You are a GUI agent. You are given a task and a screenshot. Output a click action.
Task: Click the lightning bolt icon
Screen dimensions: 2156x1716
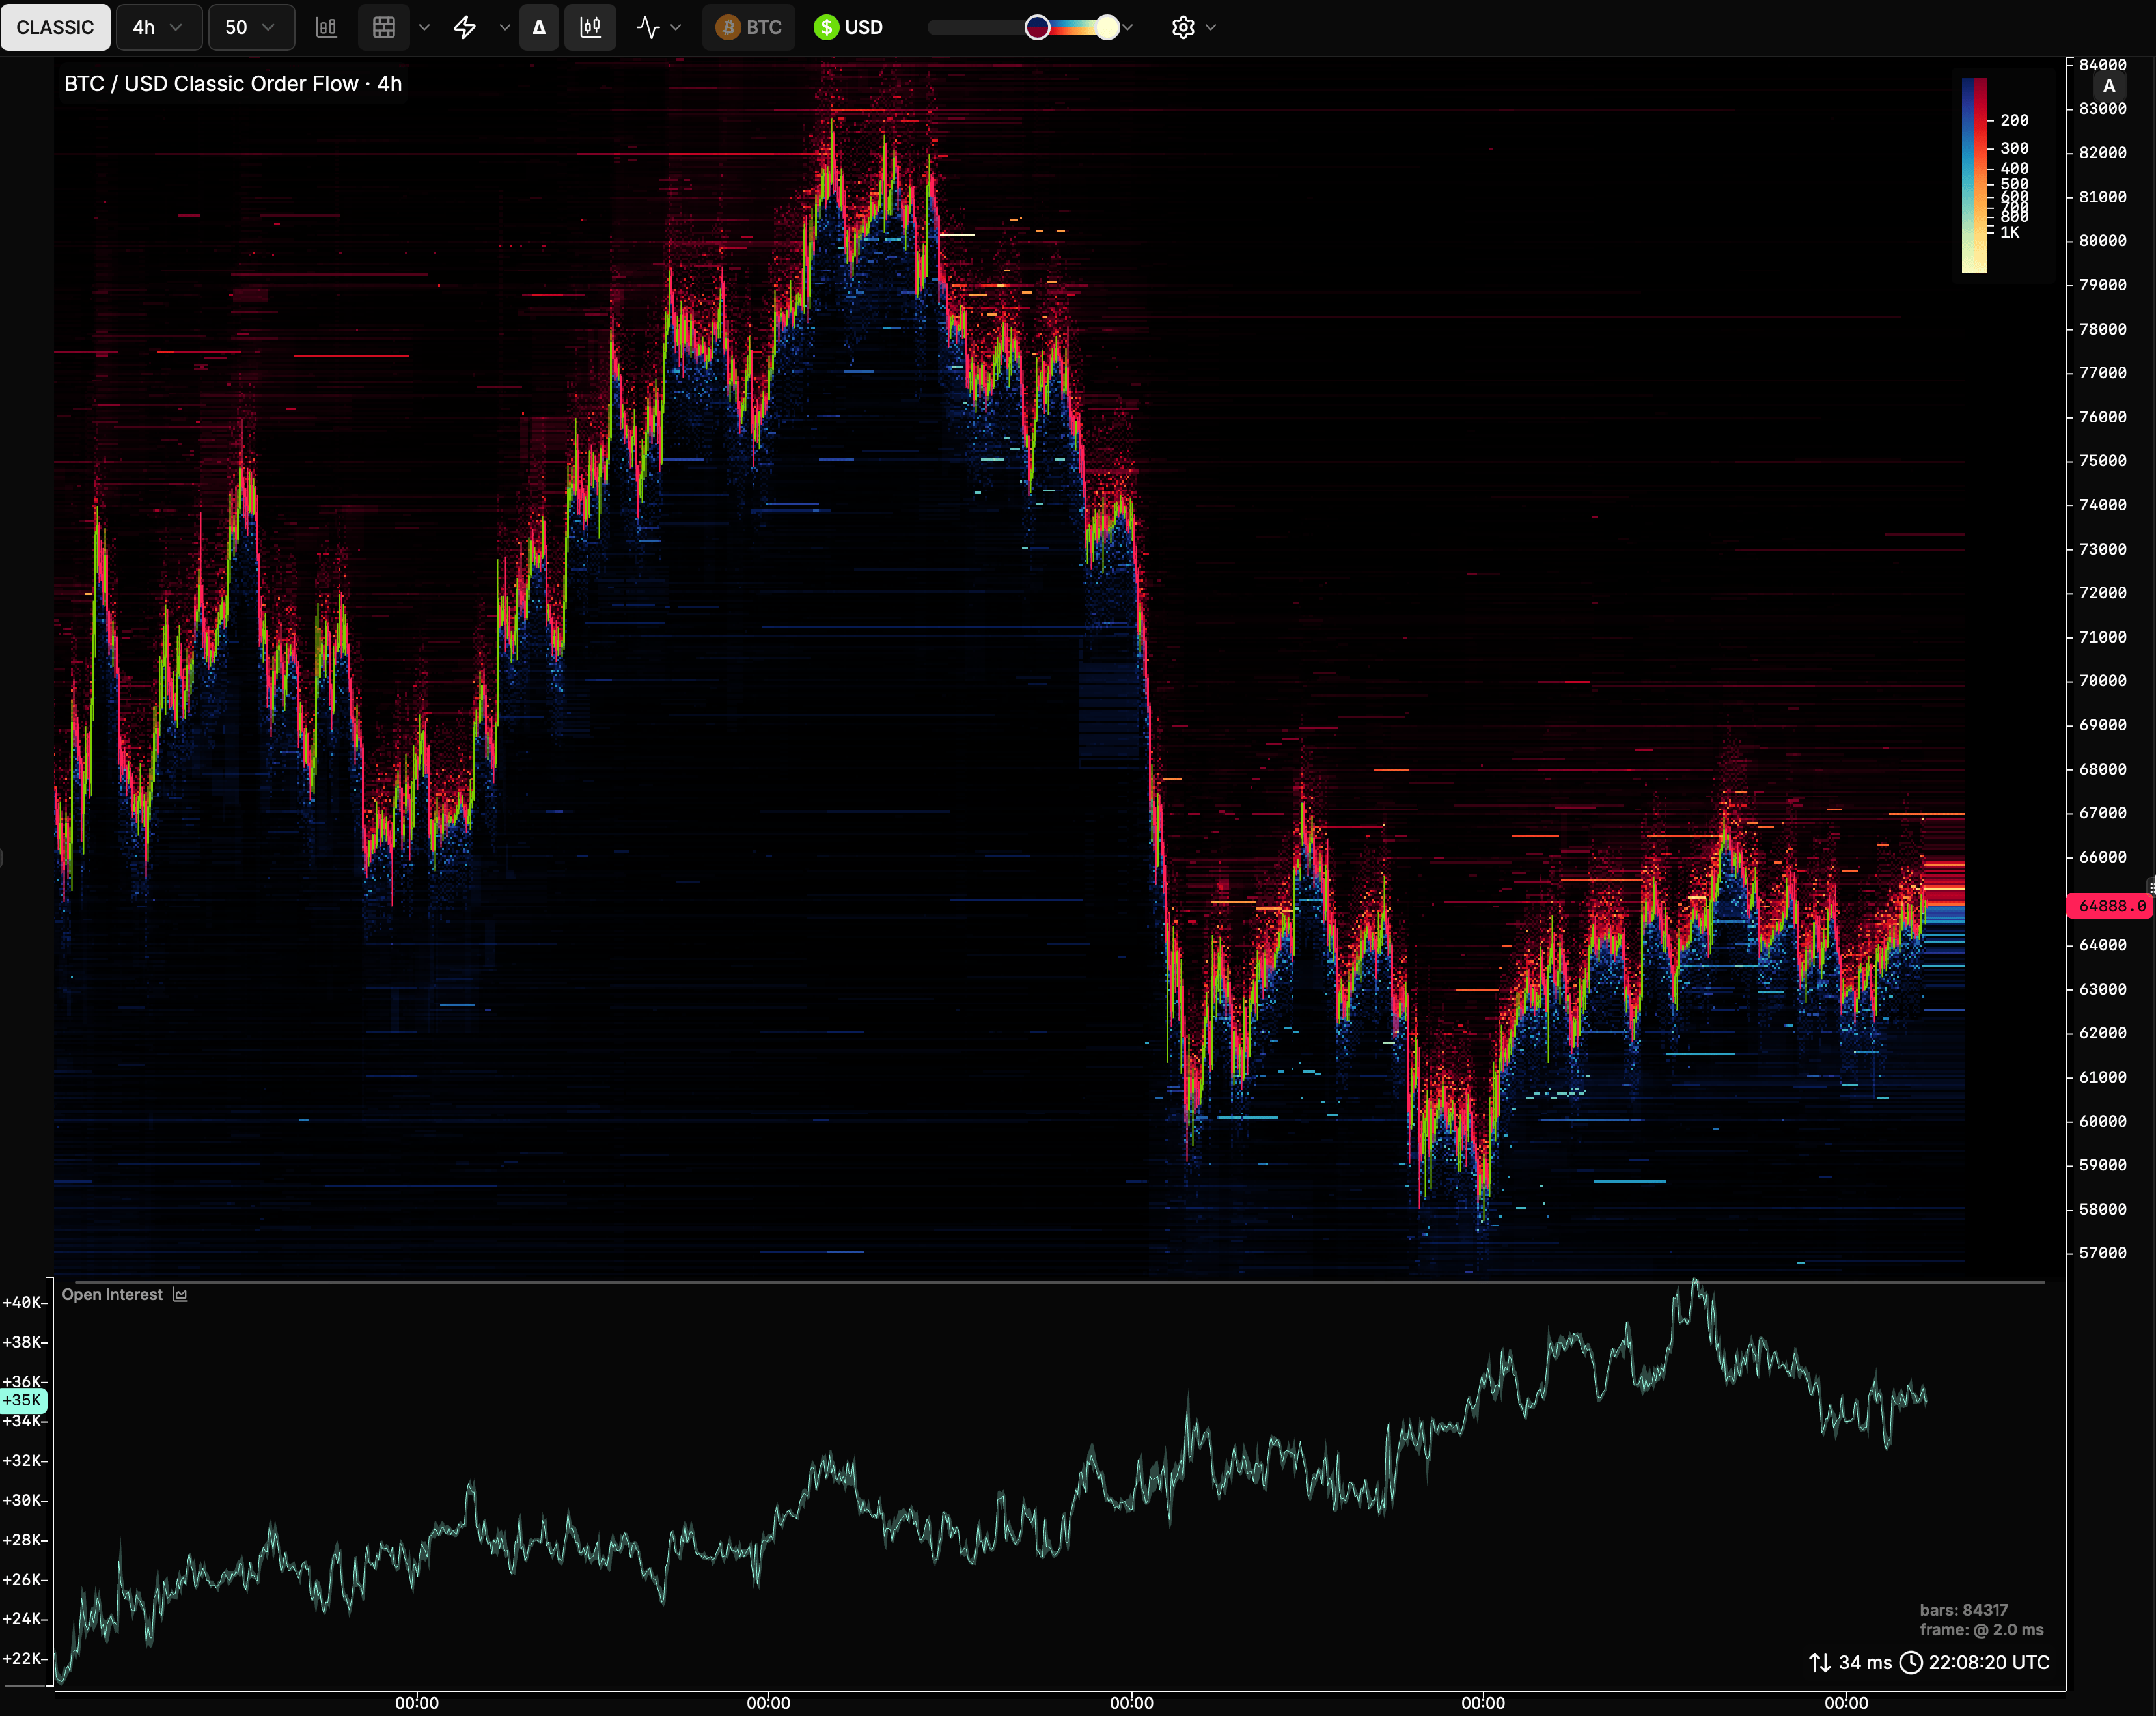(465, 27)
